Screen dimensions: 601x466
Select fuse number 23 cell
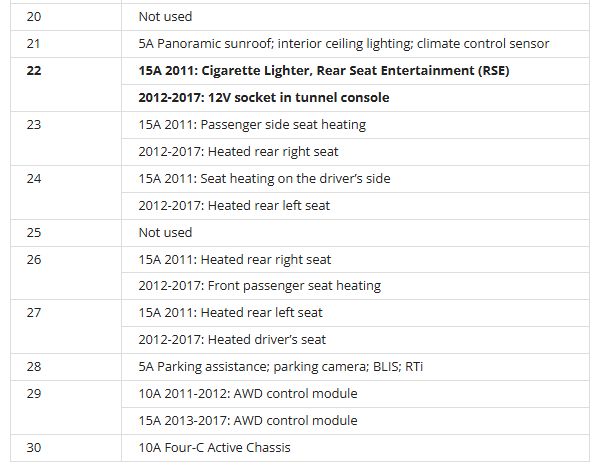34,125
